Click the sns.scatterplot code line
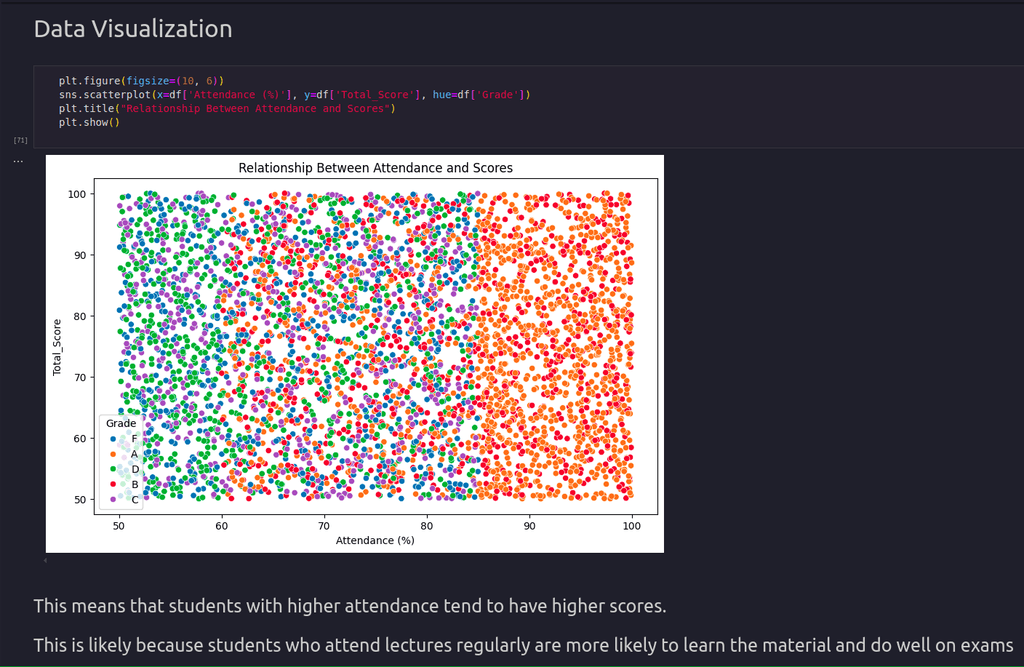Viewport: 1024px width, 667px height. click(295, 95)
